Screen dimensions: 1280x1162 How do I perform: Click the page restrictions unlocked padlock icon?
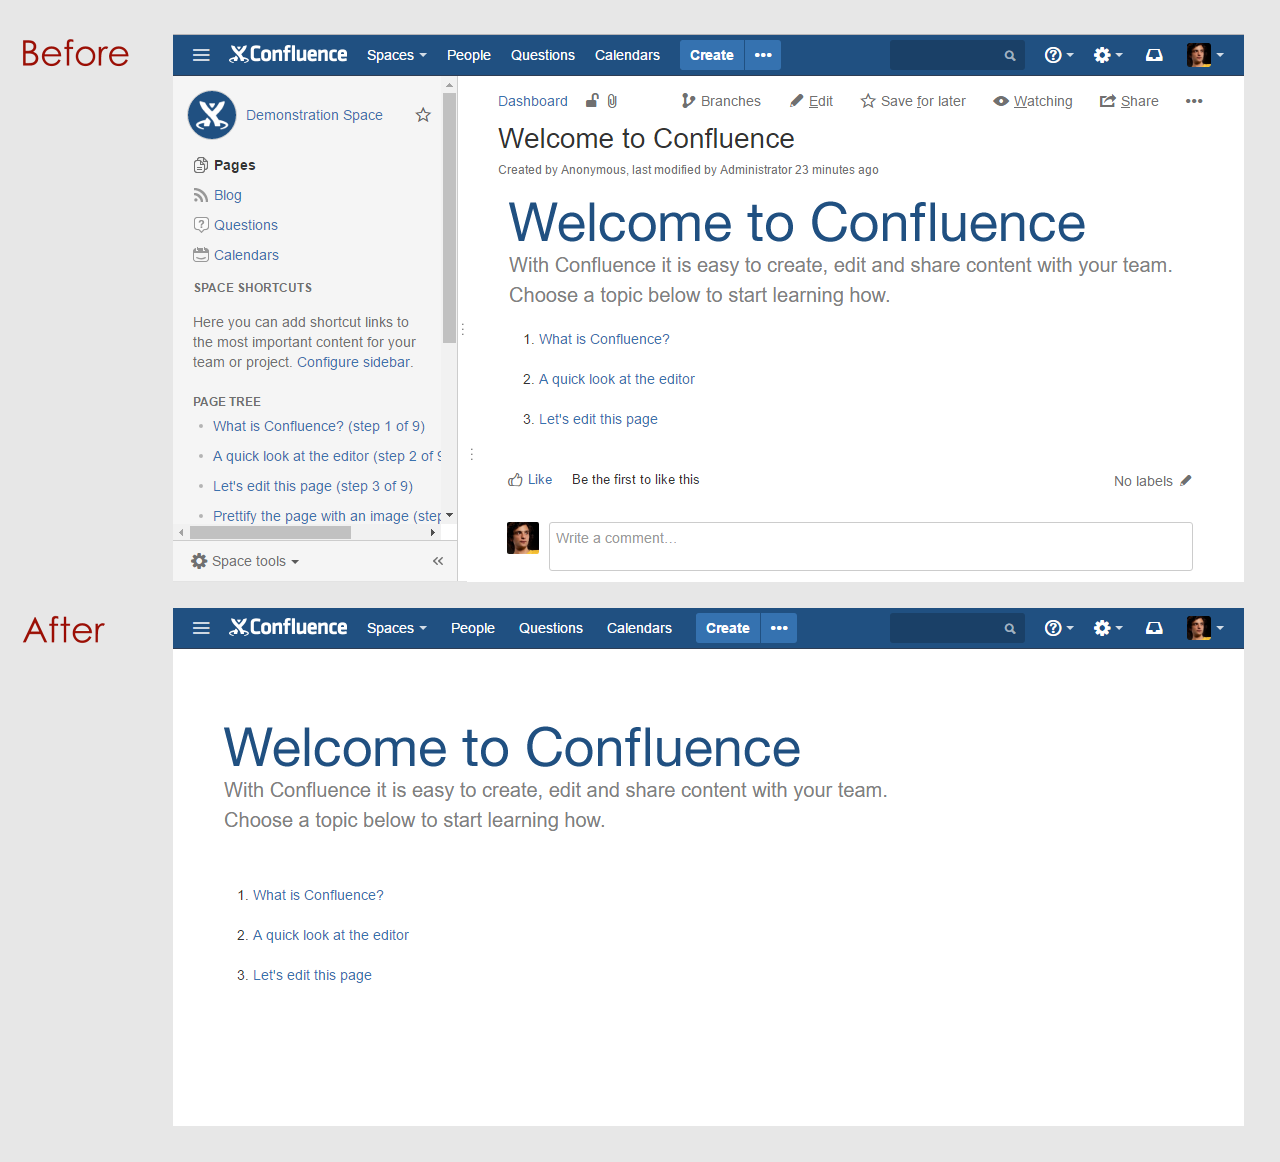click(x=592, y=100)
